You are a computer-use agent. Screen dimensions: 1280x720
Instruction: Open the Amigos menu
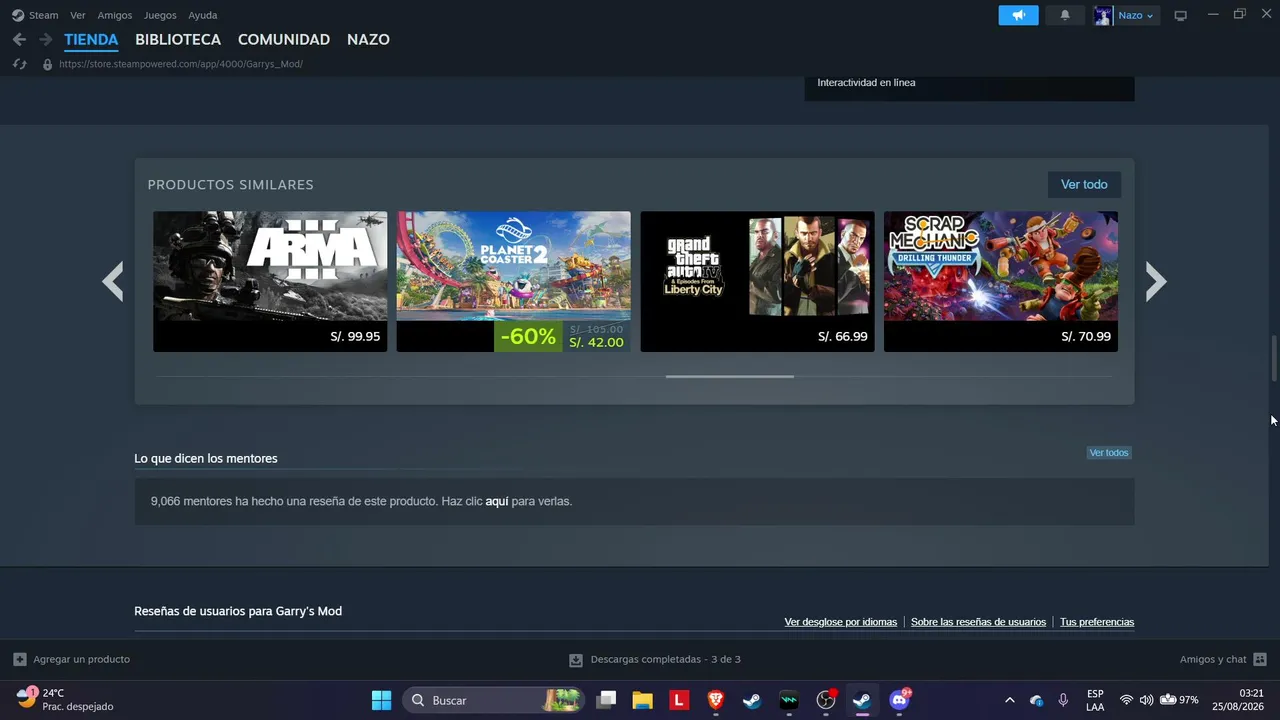click(x=115, y=15)
